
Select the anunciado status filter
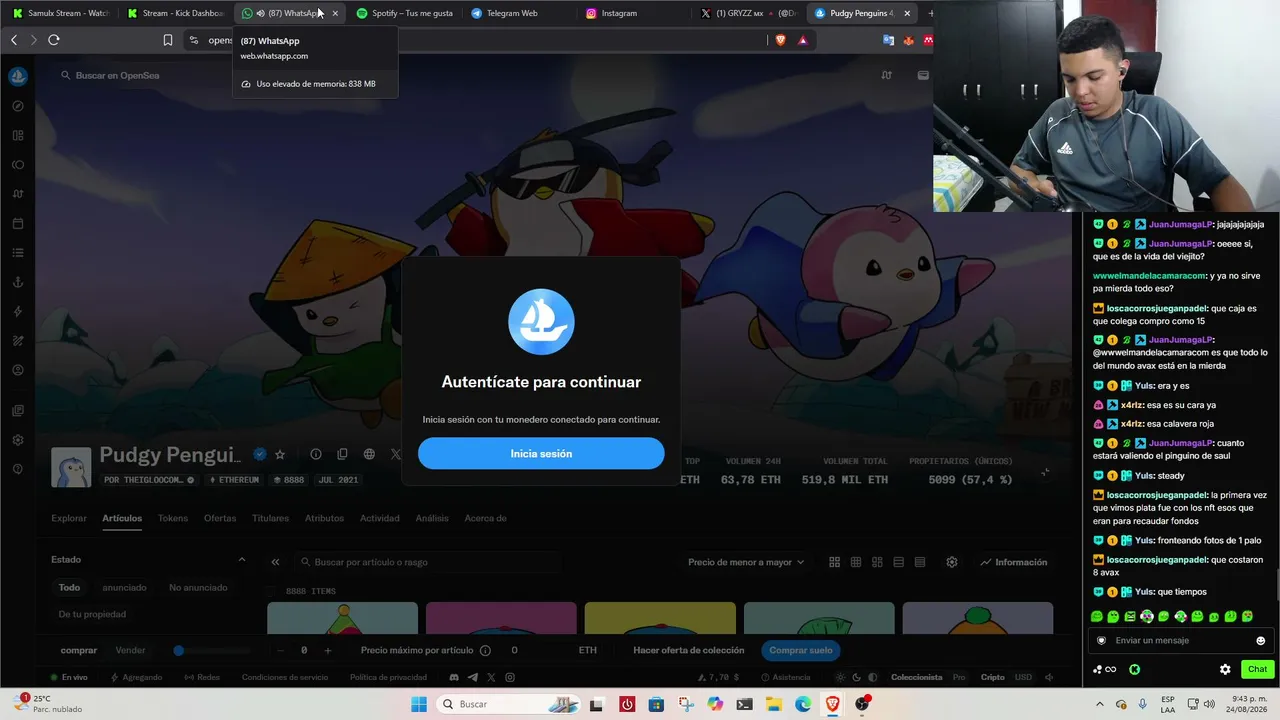(124, 588)
